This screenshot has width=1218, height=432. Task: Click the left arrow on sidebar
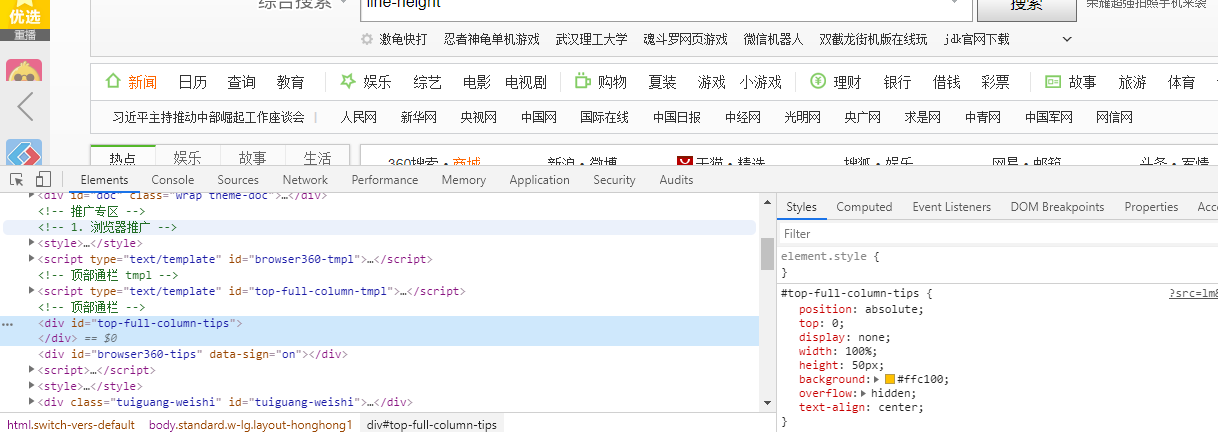(x=26, y=106)
